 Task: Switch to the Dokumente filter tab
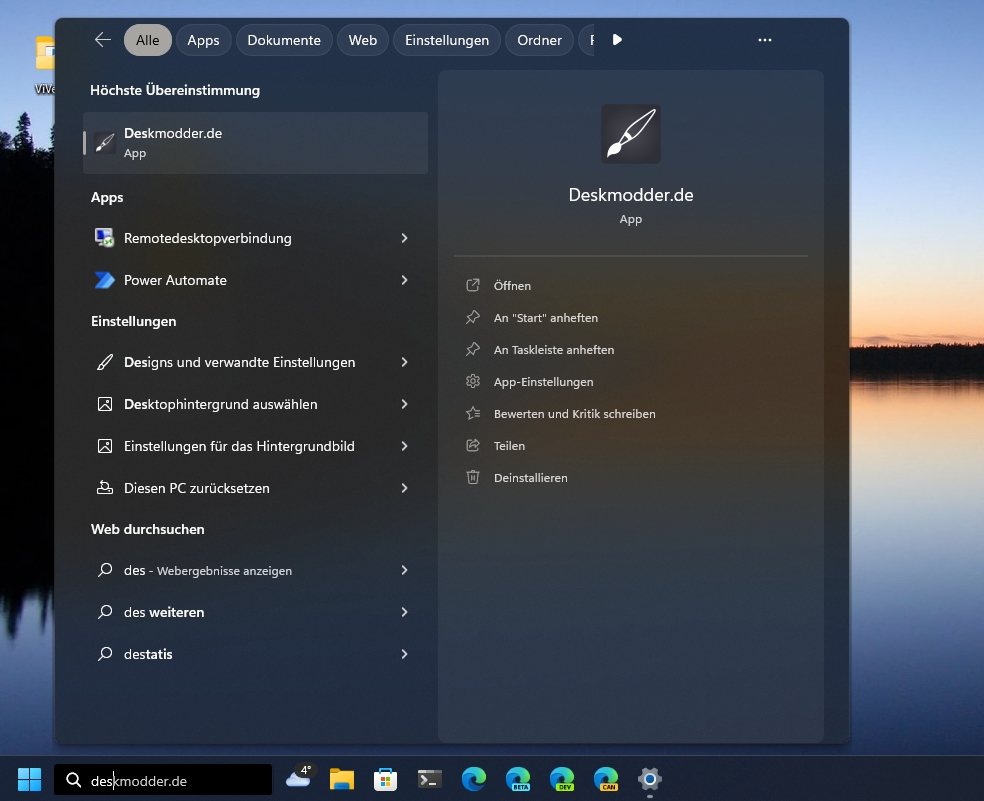284,40
